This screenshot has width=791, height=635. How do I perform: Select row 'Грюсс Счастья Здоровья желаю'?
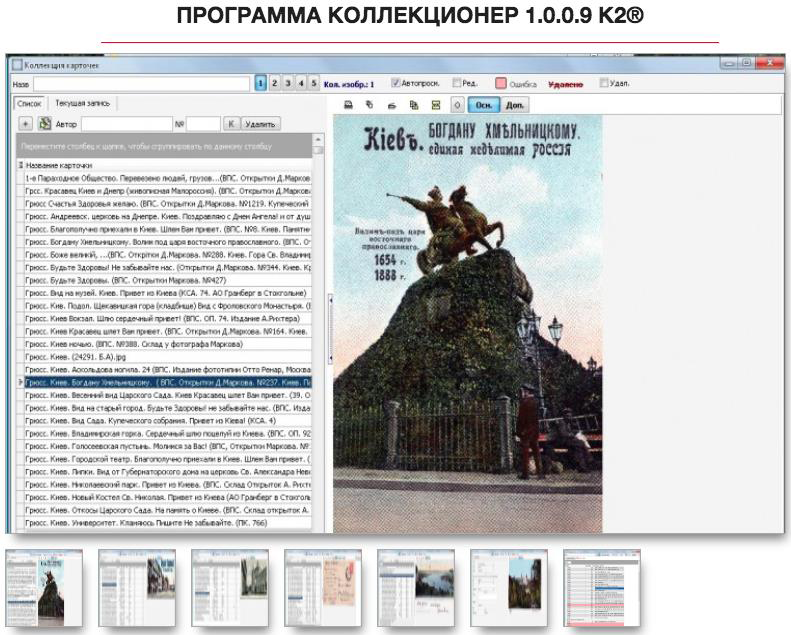(x=167, y=204)
